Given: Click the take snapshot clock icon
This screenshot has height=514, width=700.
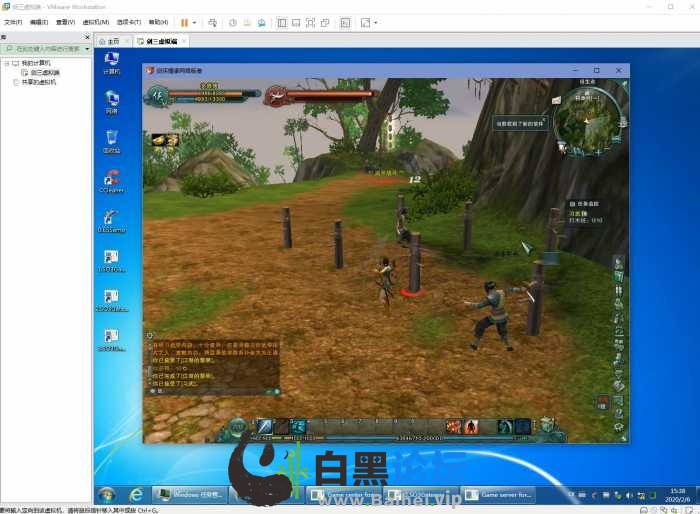Looking at the screenshot, I should click(233, 22).
